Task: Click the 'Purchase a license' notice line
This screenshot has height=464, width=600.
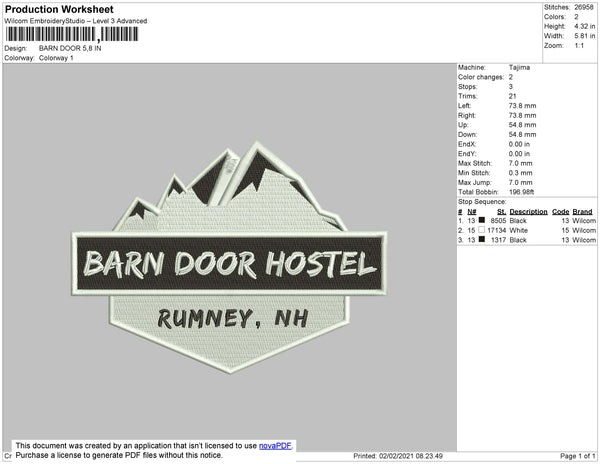Action: pyautogui.click(x=119, y=455)
